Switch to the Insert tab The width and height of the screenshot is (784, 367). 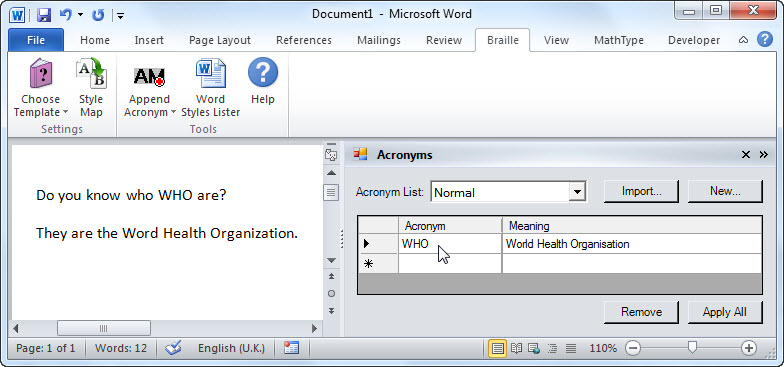pyautogui.click(x=149, y=40)
